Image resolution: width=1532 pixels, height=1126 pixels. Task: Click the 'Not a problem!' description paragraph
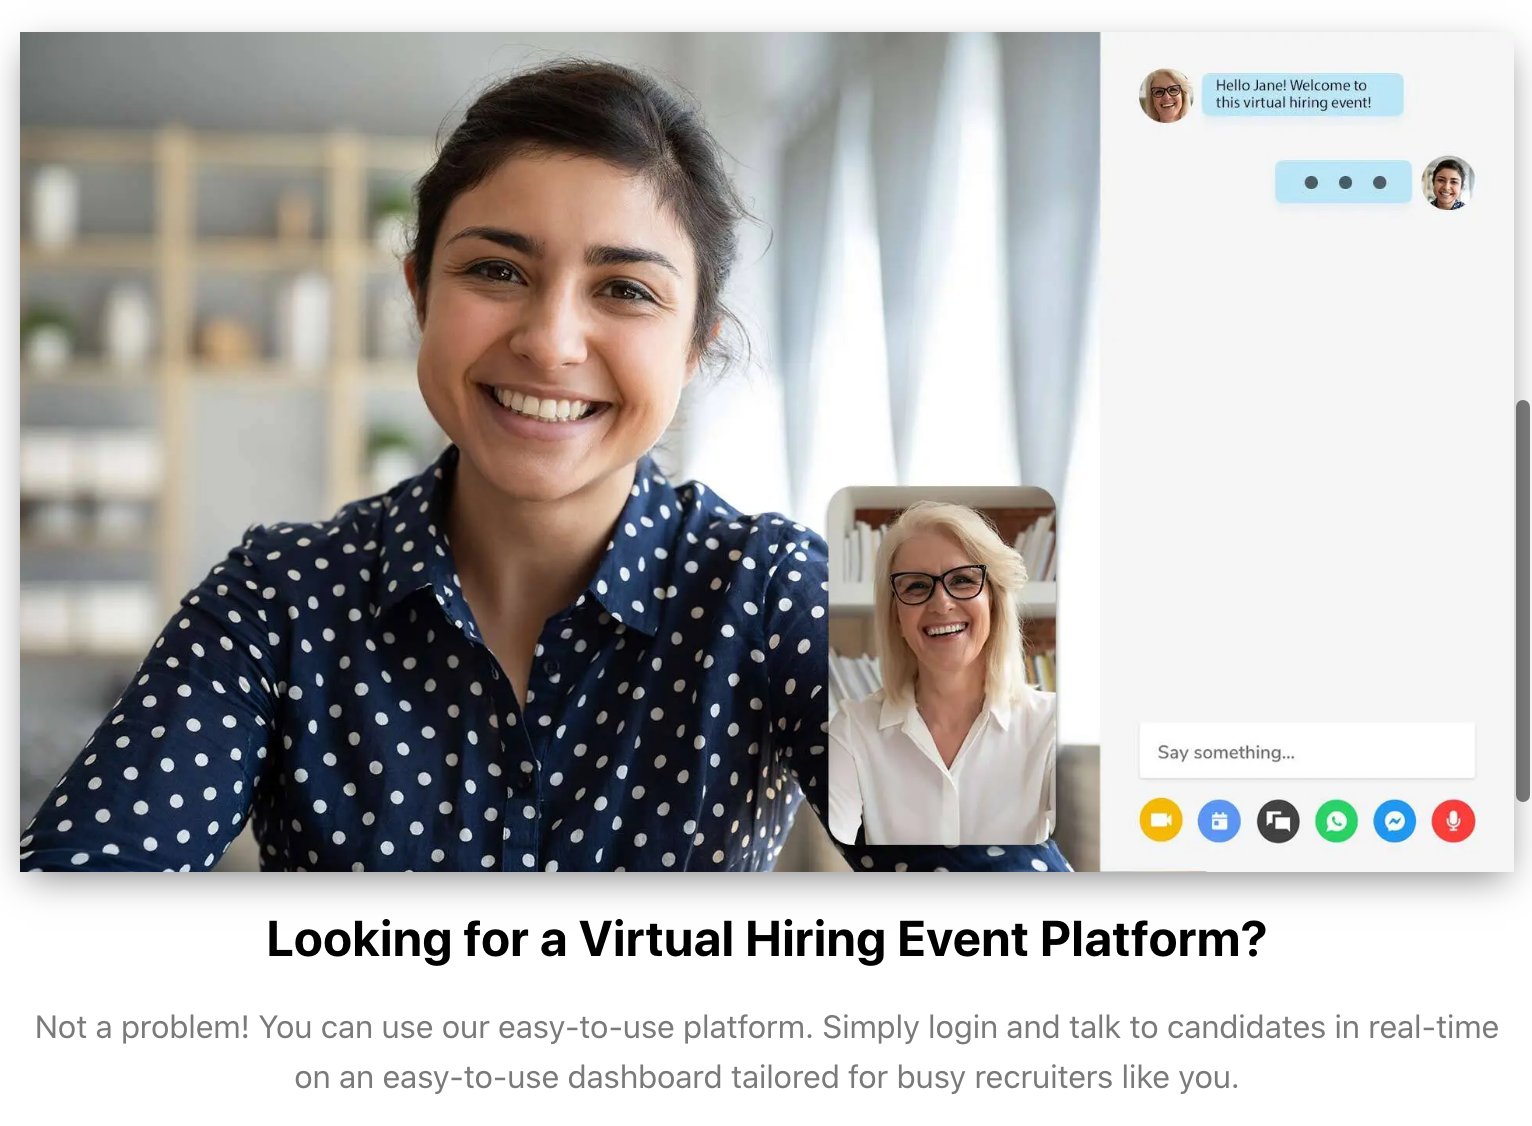(767, 1052)
